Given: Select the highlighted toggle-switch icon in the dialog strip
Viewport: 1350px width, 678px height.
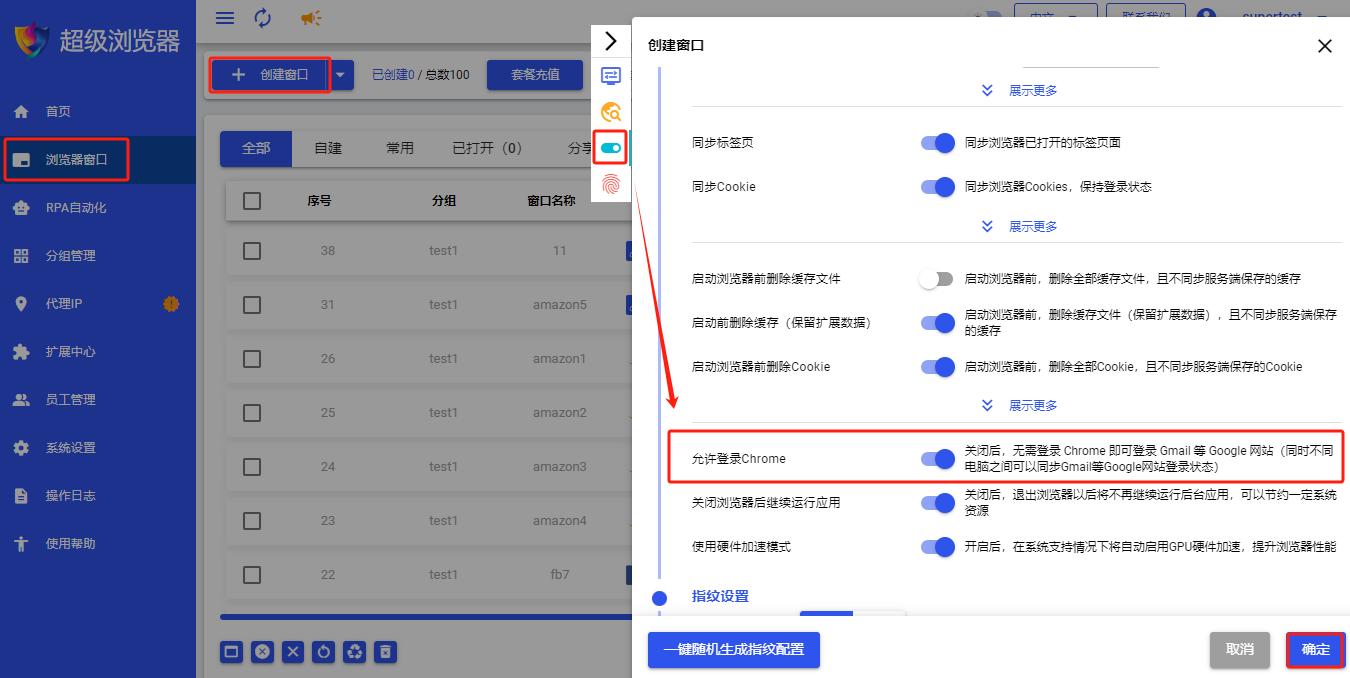Looking at the screenshot, I should (612, 147).
